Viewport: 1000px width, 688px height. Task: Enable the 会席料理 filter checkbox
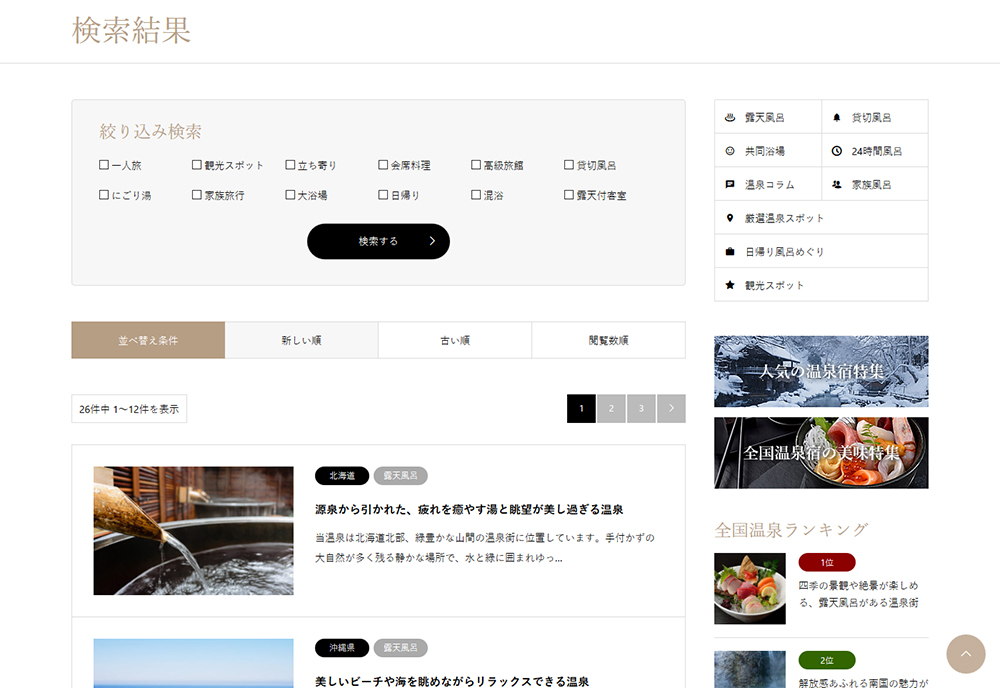pos(383,165)
